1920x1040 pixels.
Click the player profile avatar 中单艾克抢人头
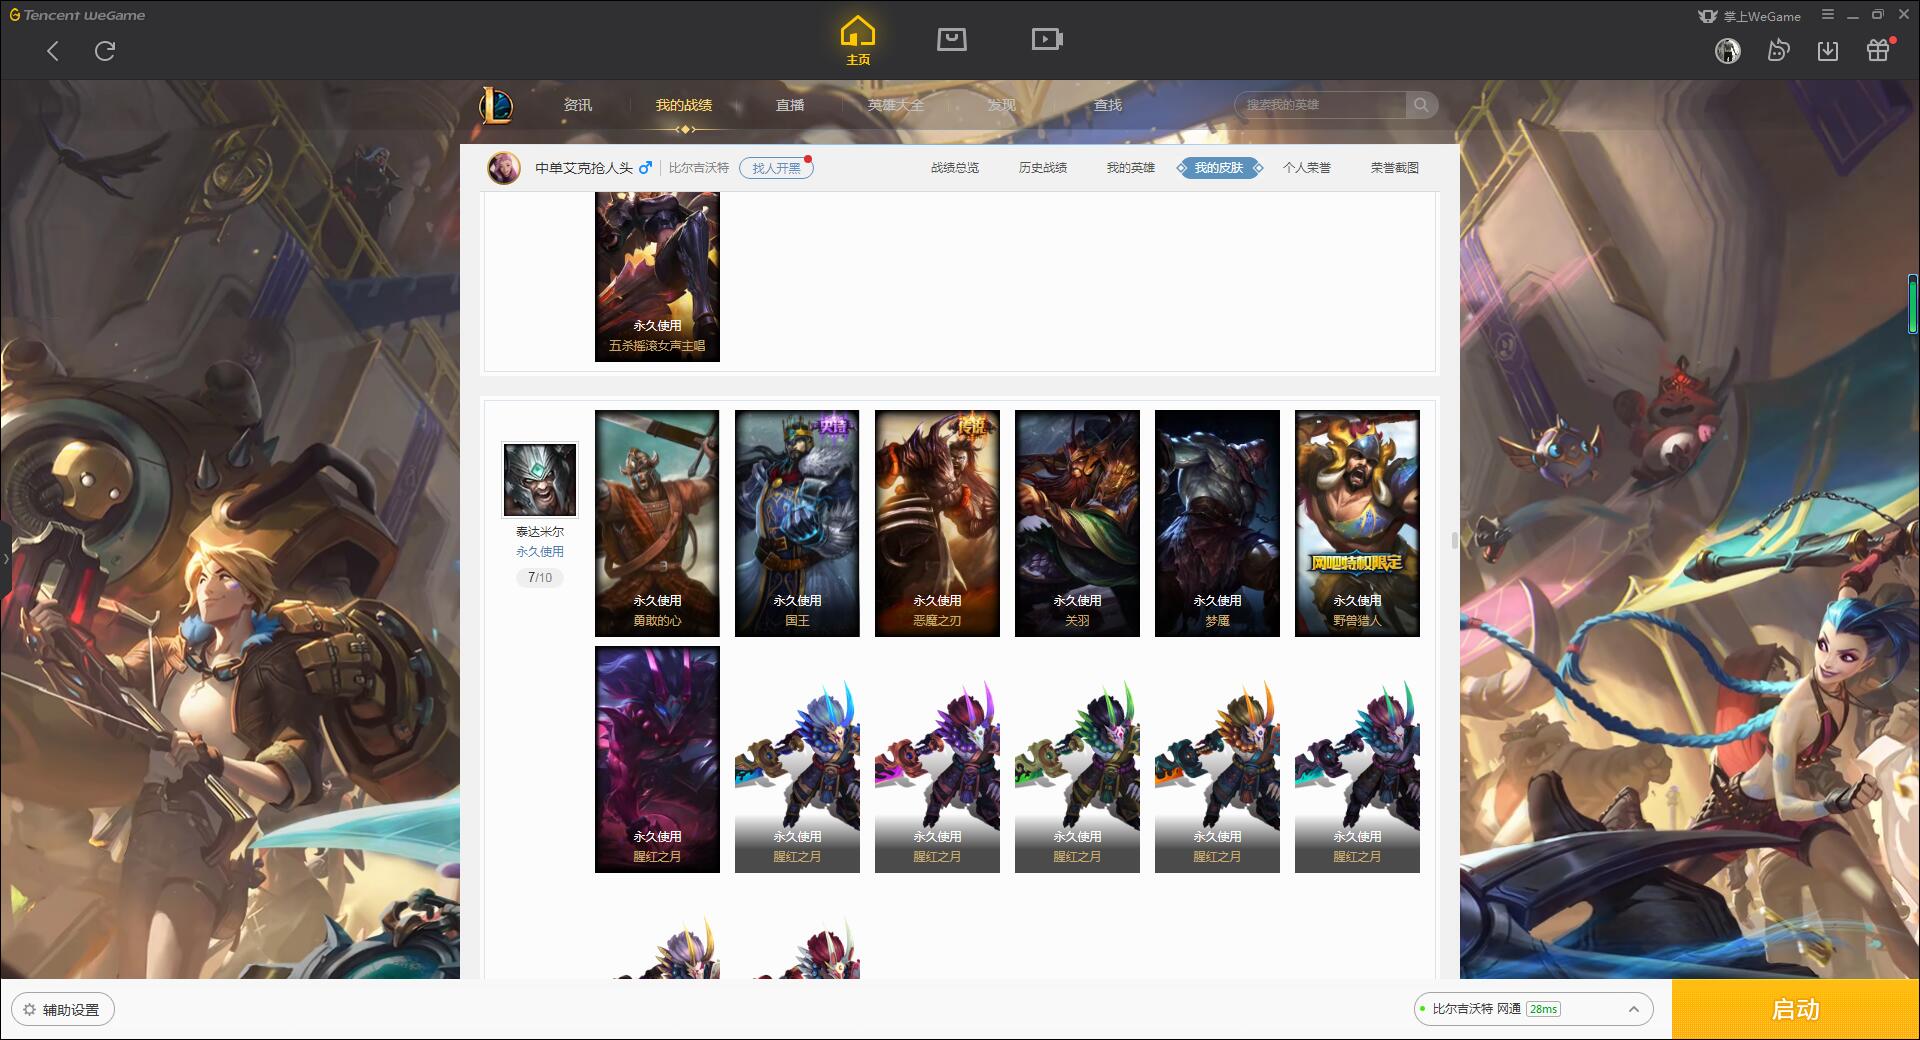pos(504,168)
